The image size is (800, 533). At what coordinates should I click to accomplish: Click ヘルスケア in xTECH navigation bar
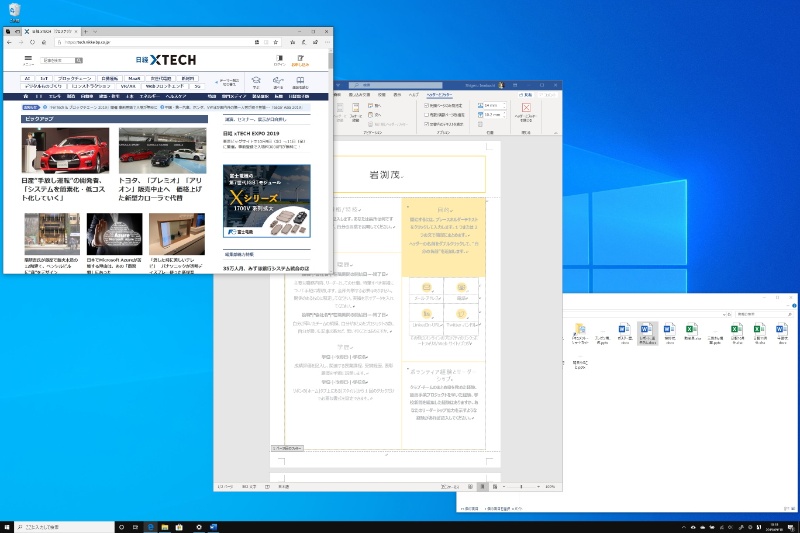click(x=176, y=96)
